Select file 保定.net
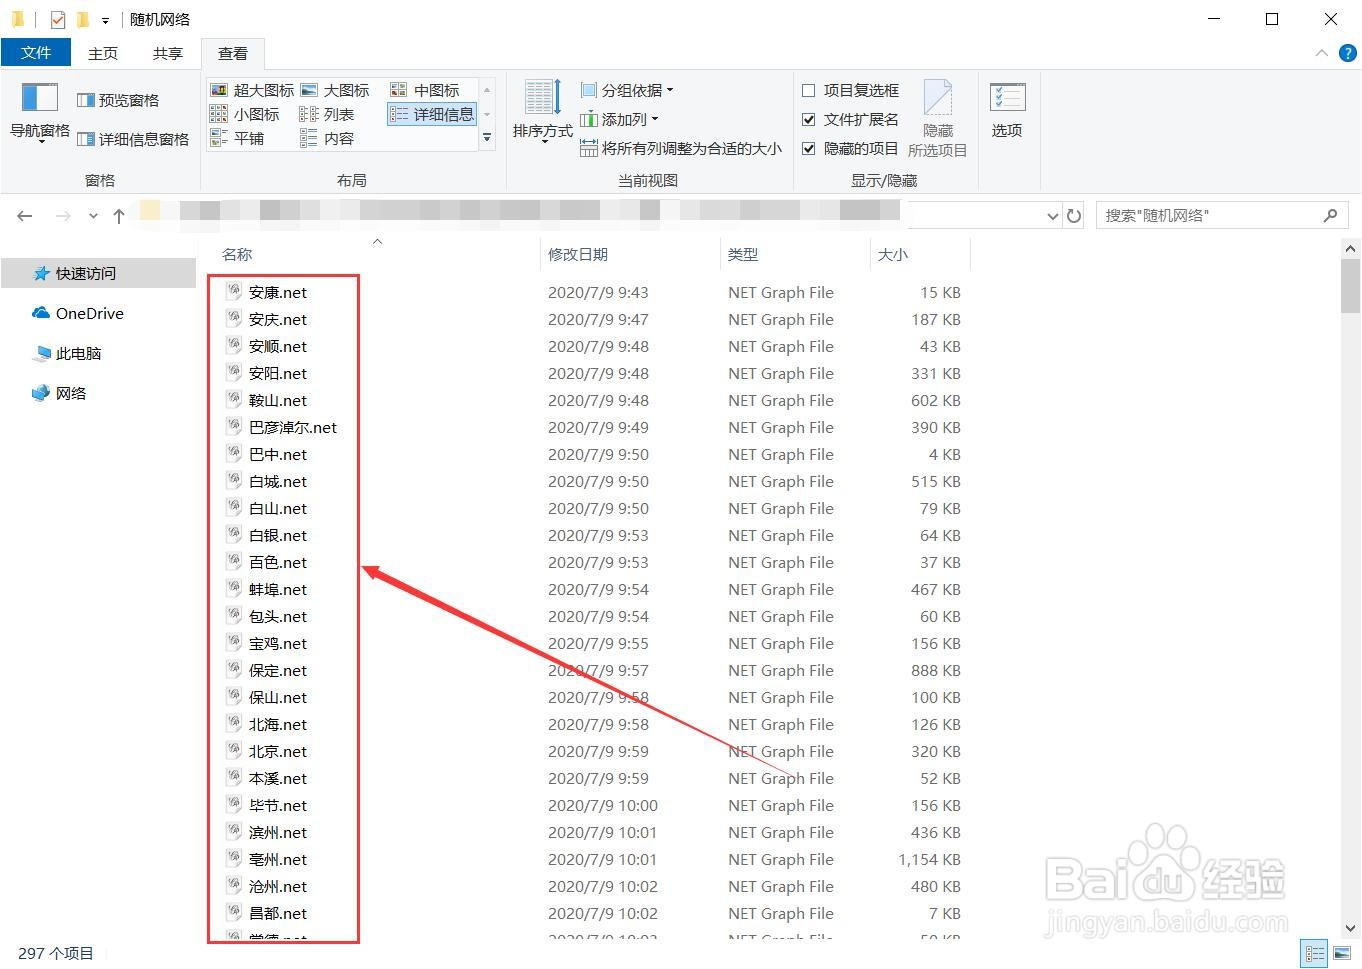Image resolution: width=1362 pixels, height=969 pixels. 277,670
